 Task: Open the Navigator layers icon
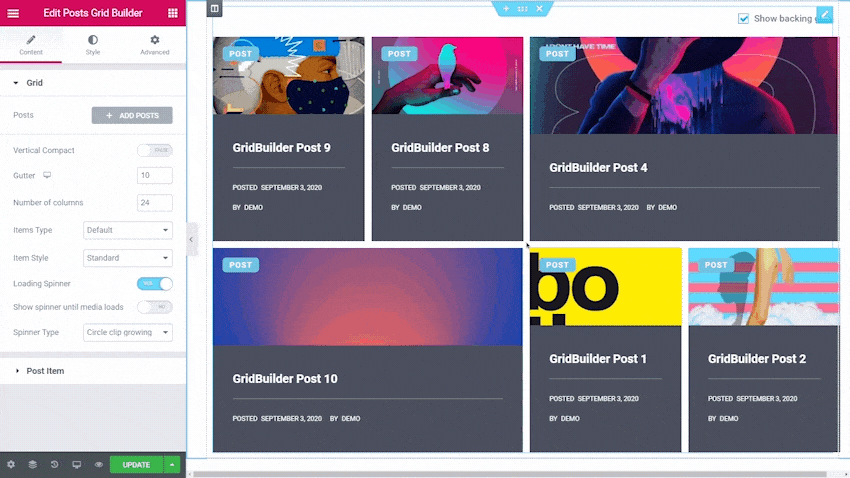point(33,464)
